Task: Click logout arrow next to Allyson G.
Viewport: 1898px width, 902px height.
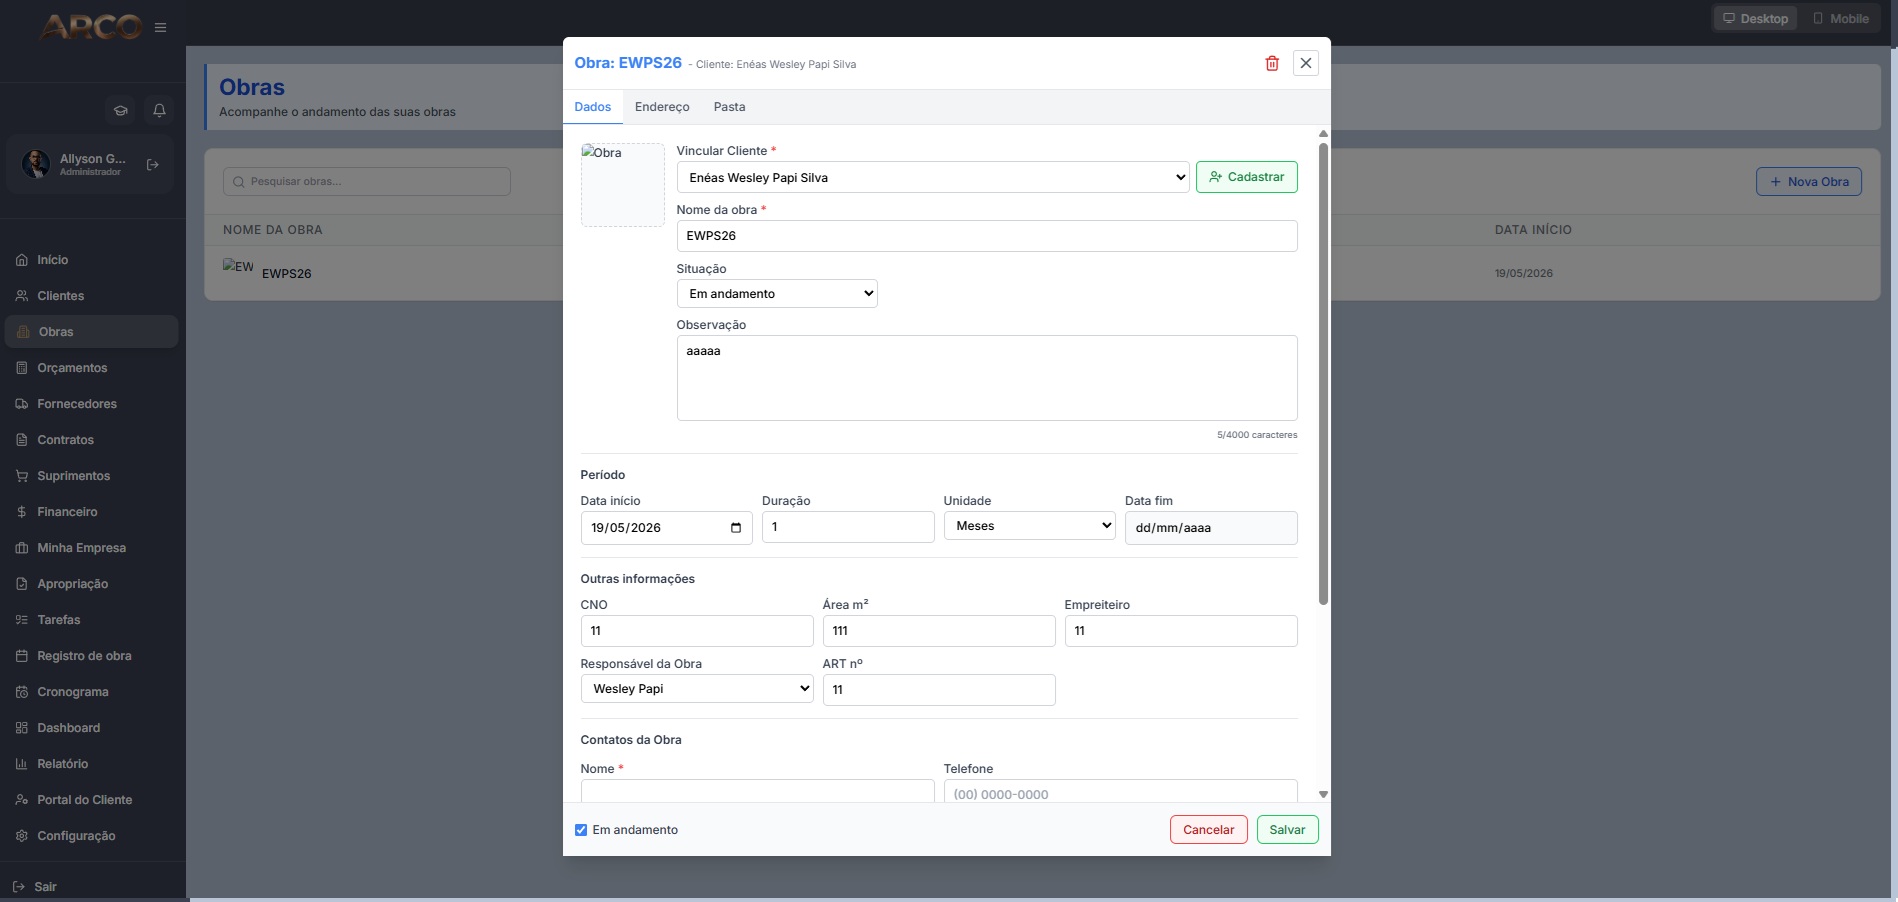Action: (153, 165)
